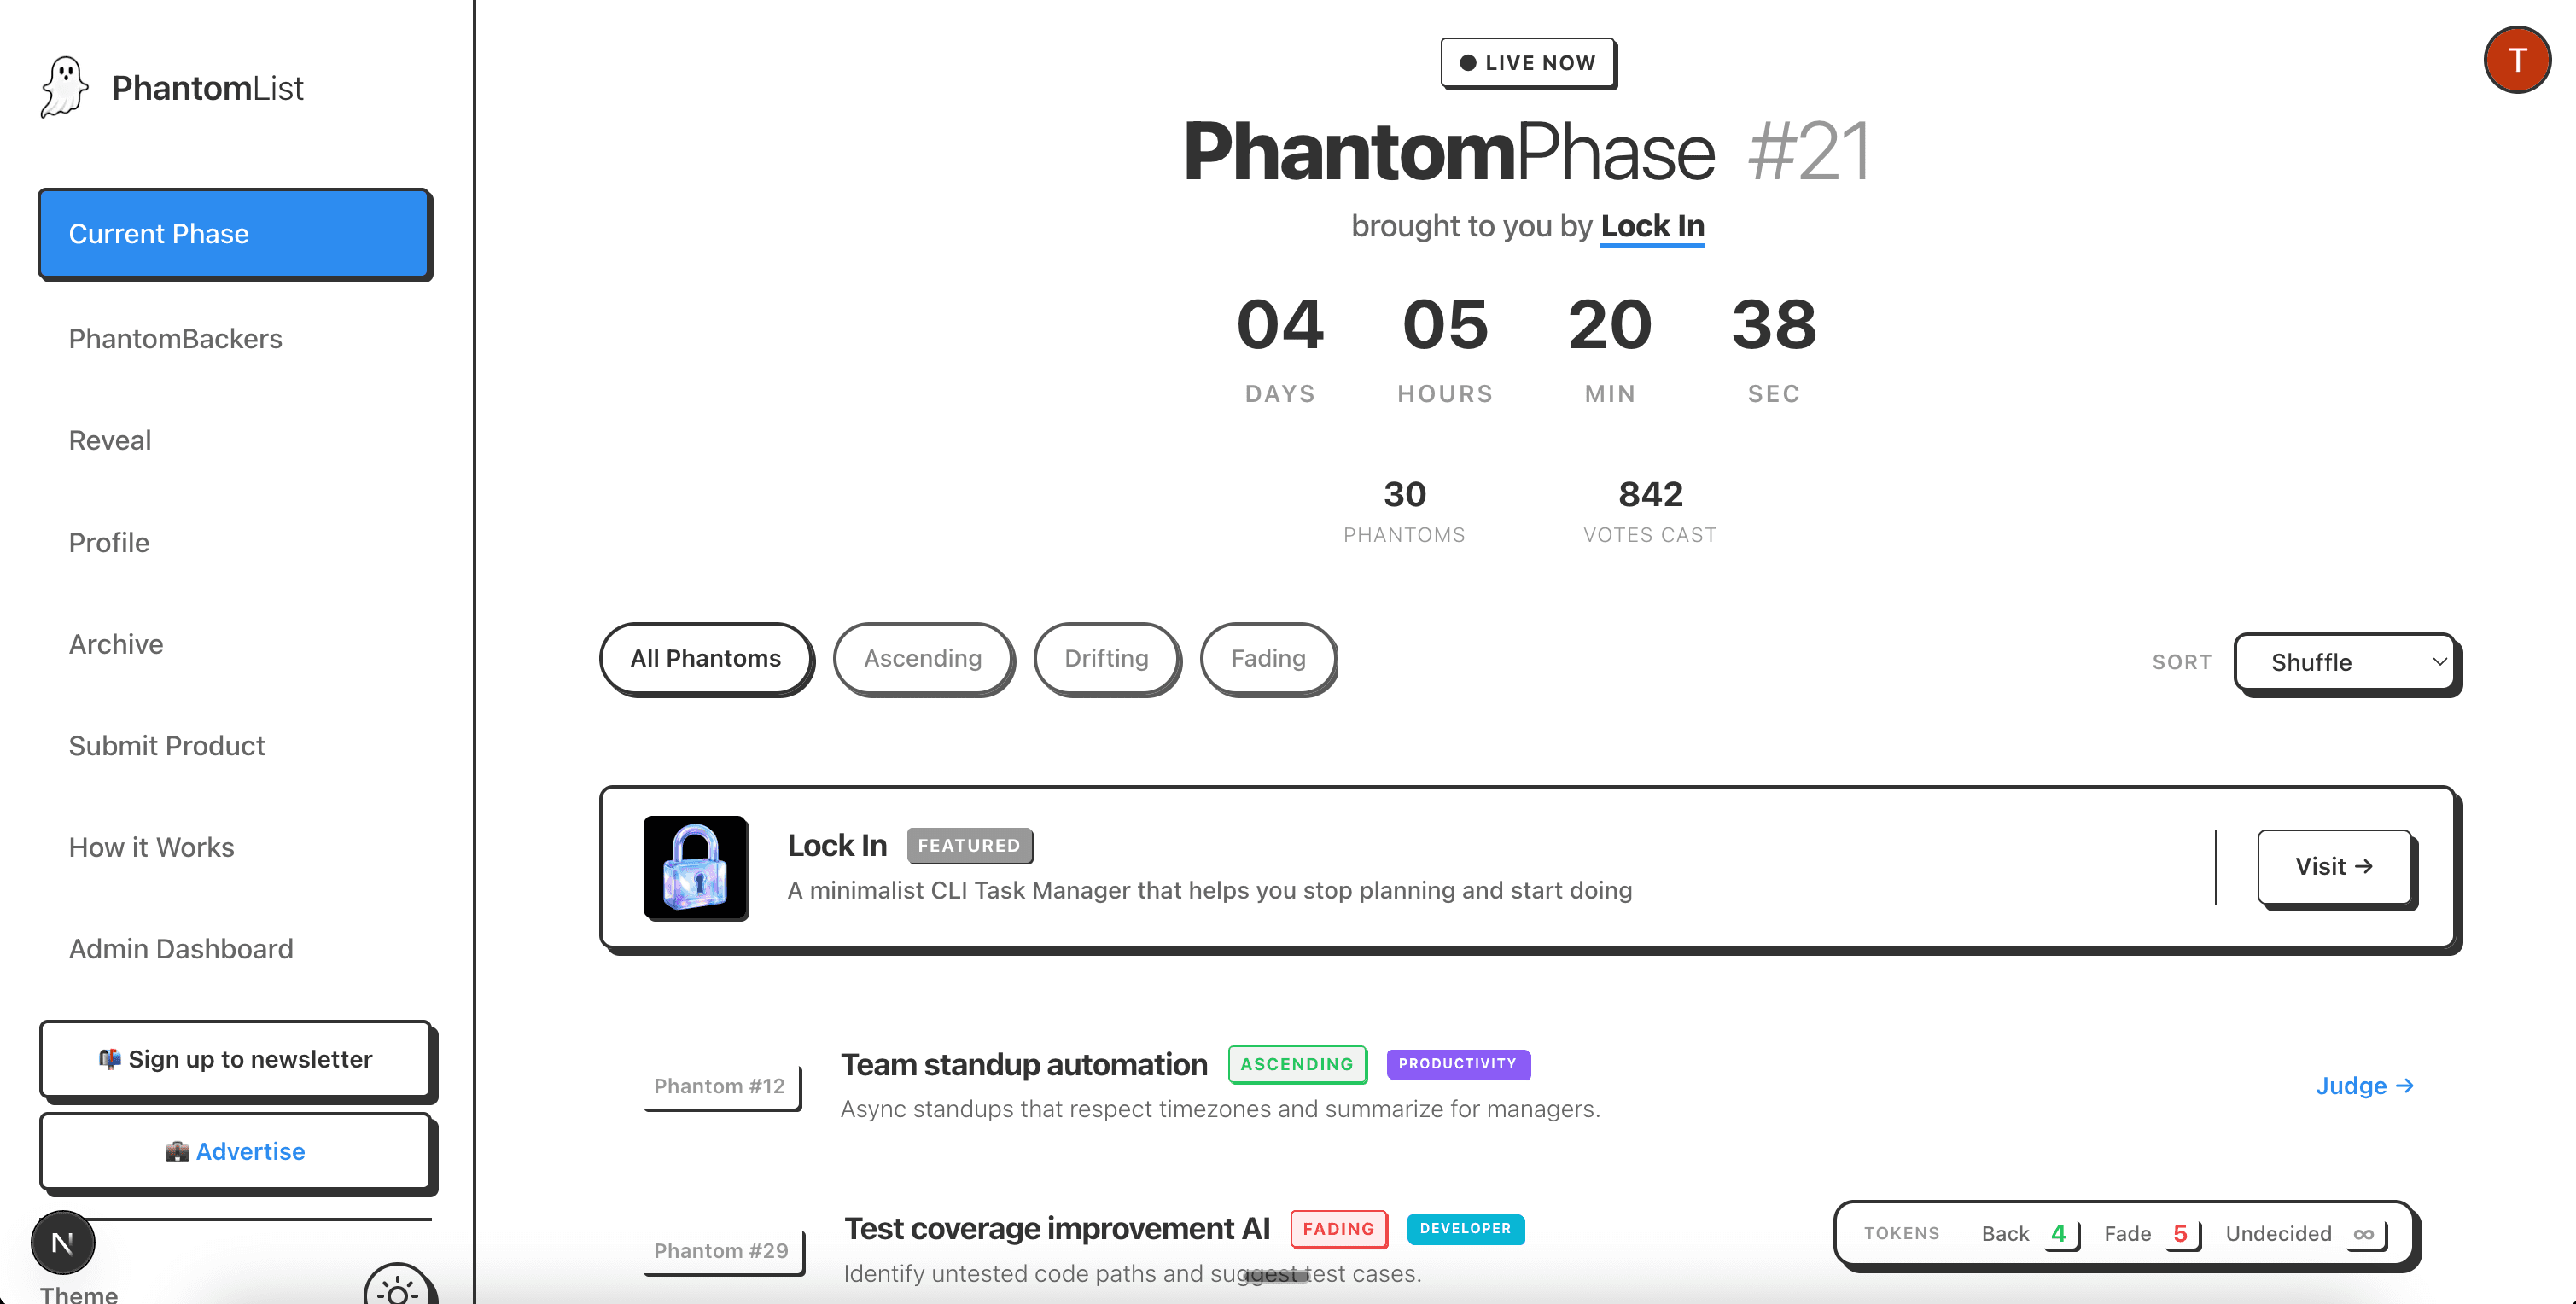Click the dark Next.js N badge above Theme
Screen dimensions: 2576x1304
(62, 1242)
